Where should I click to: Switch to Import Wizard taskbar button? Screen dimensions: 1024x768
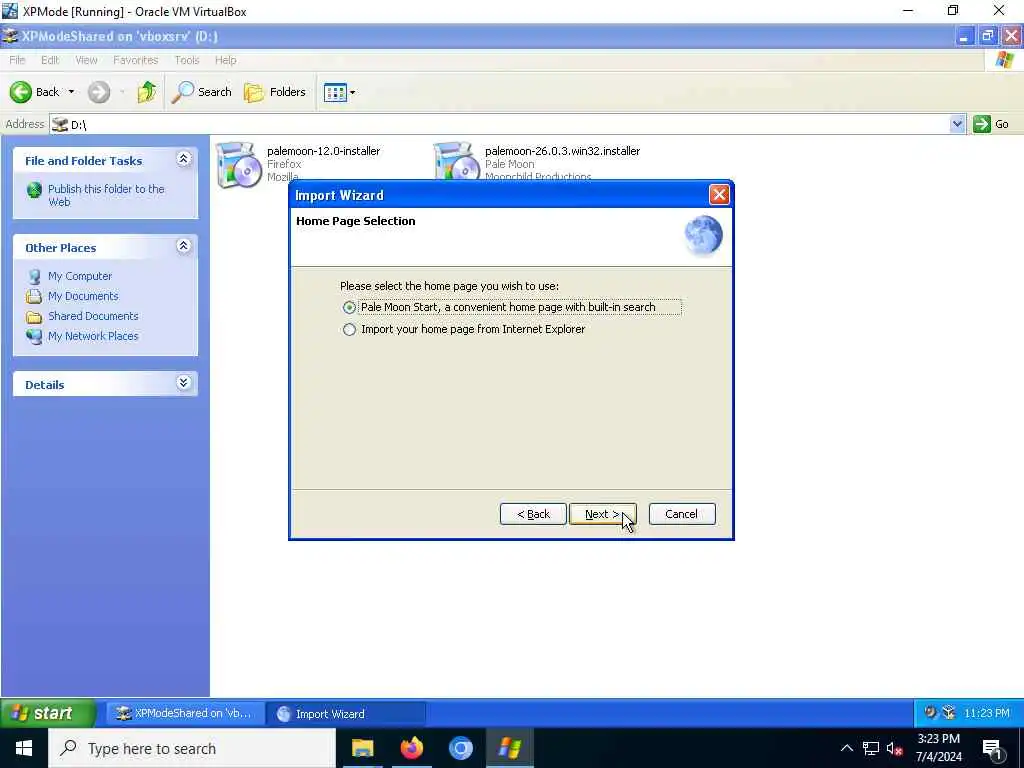click(x=346, y=714)
